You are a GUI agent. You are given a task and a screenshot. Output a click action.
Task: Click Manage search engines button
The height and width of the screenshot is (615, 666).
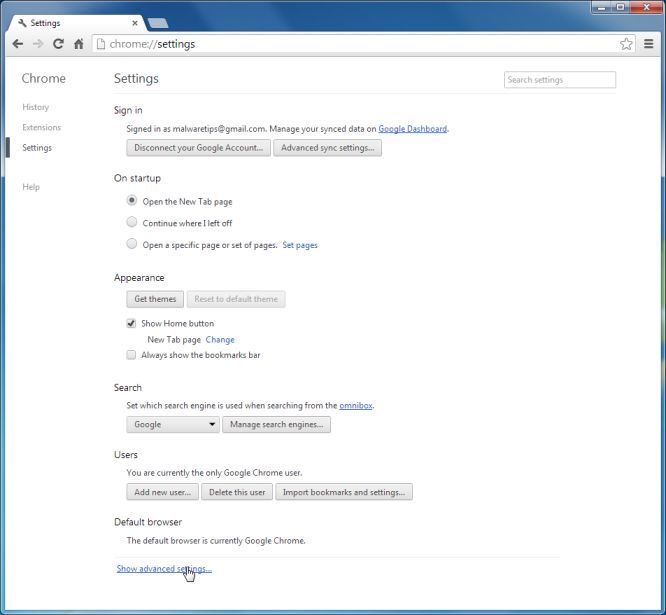coord(277,424)
